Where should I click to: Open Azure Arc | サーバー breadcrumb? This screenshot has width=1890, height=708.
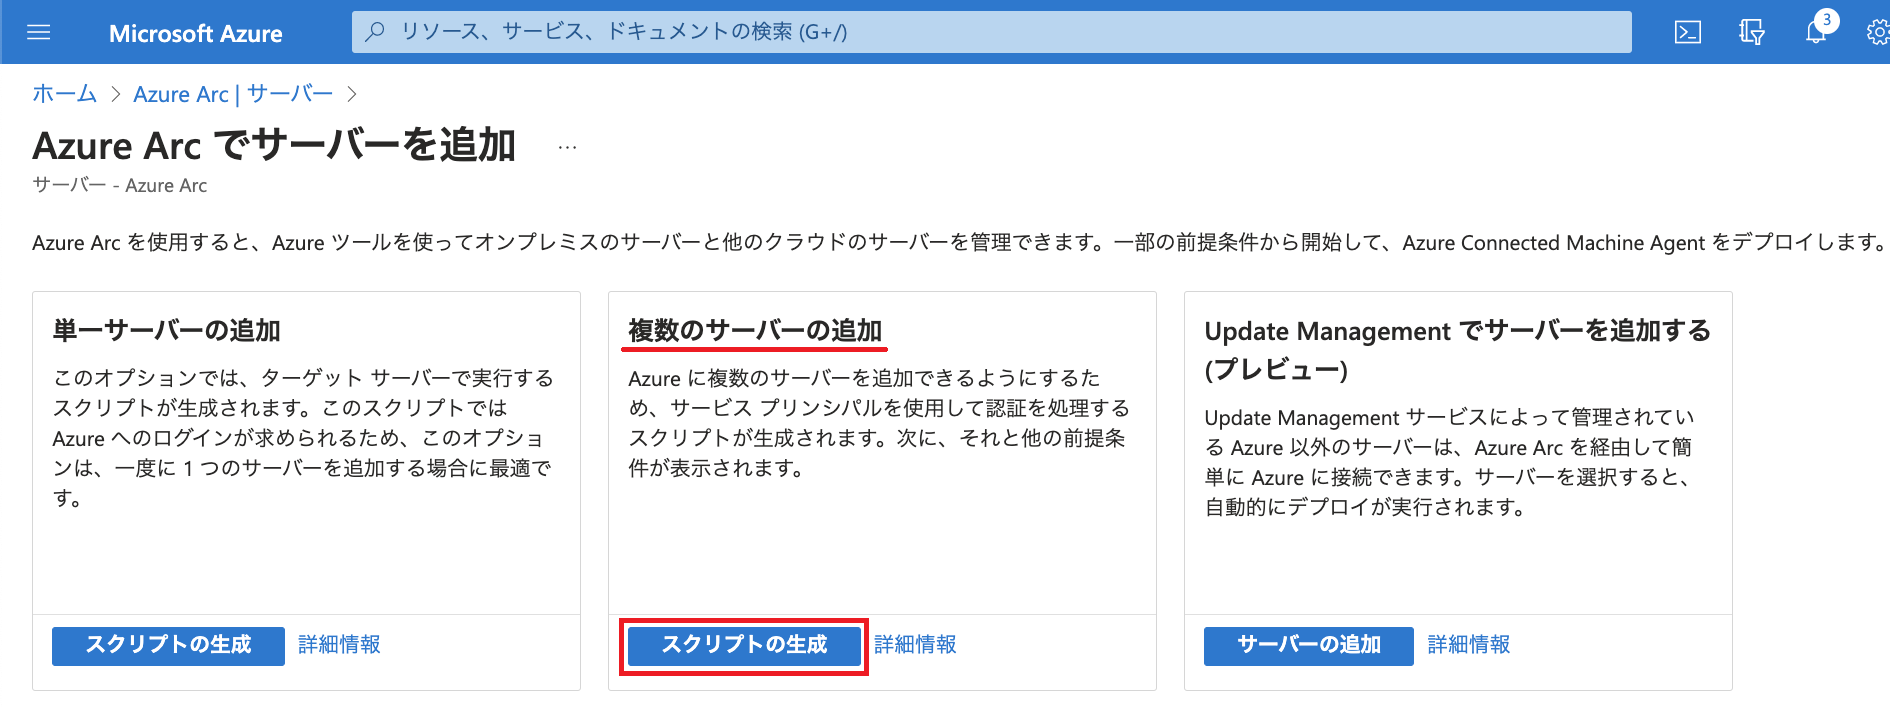(x=233, y=94)
